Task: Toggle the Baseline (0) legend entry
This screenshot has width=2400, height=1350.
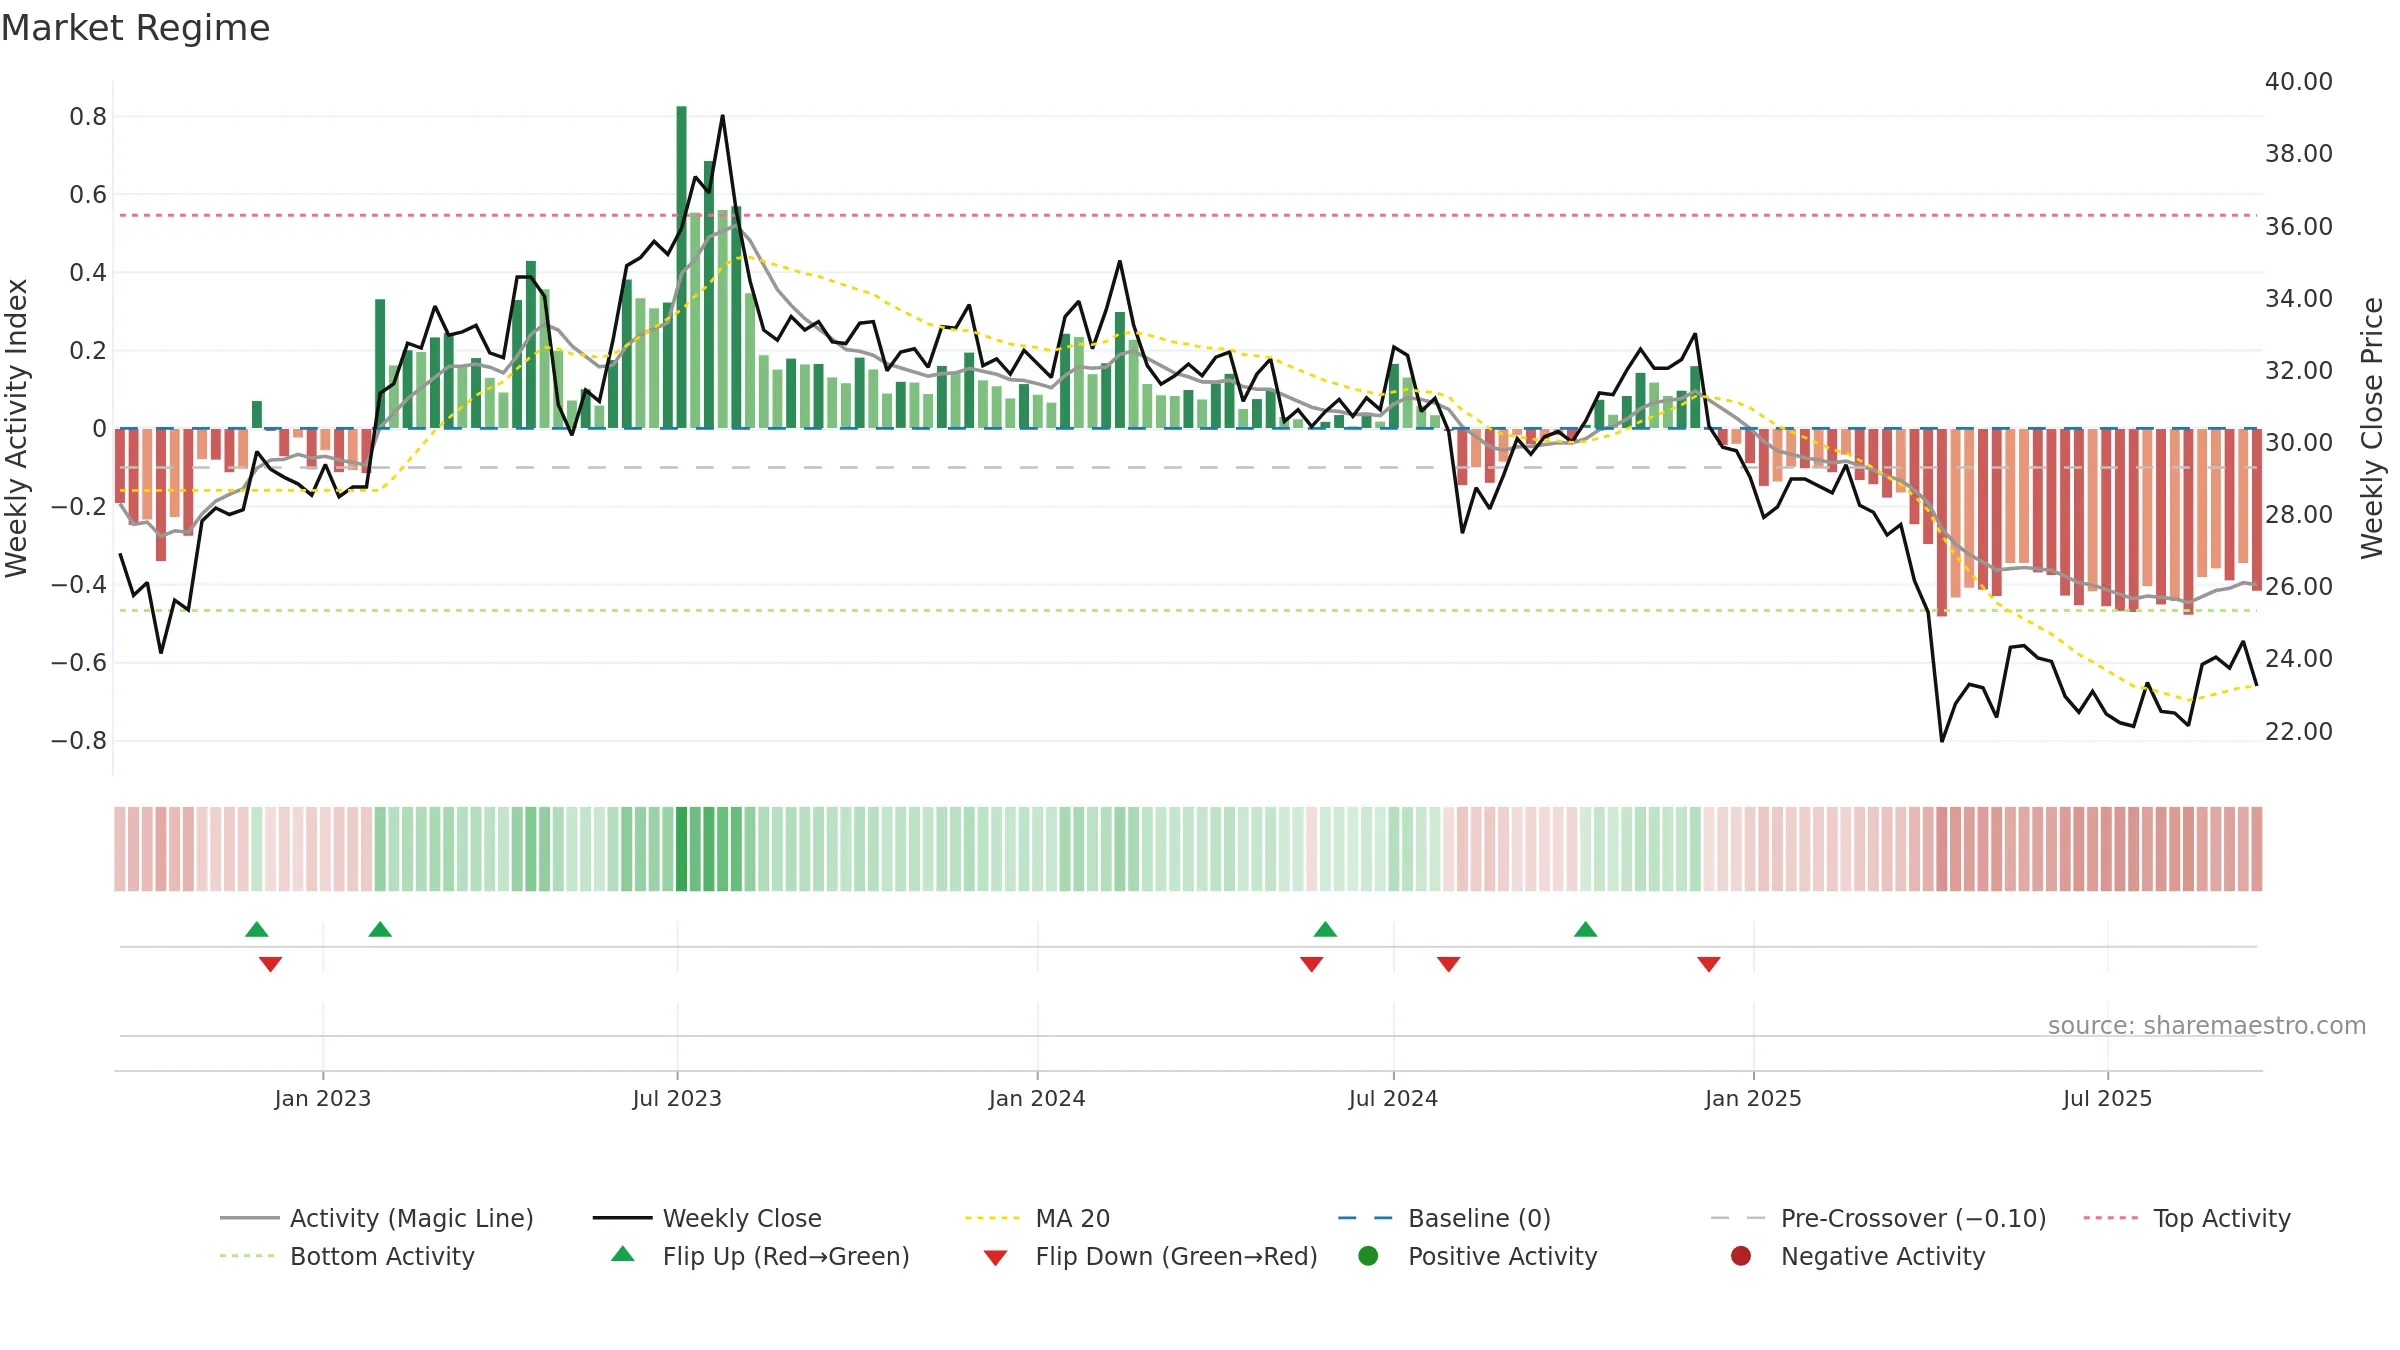Action: 1444,1218
